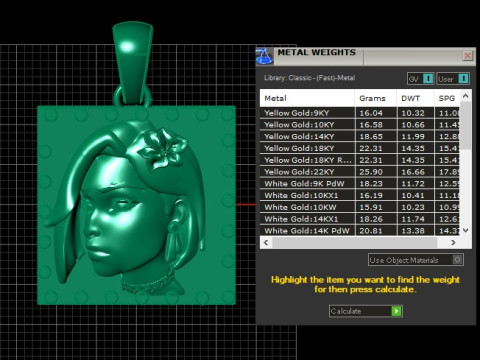The image size is (480, 360).
Task: Select the Yellow Gold:9KY row
Action: [360, 113]
